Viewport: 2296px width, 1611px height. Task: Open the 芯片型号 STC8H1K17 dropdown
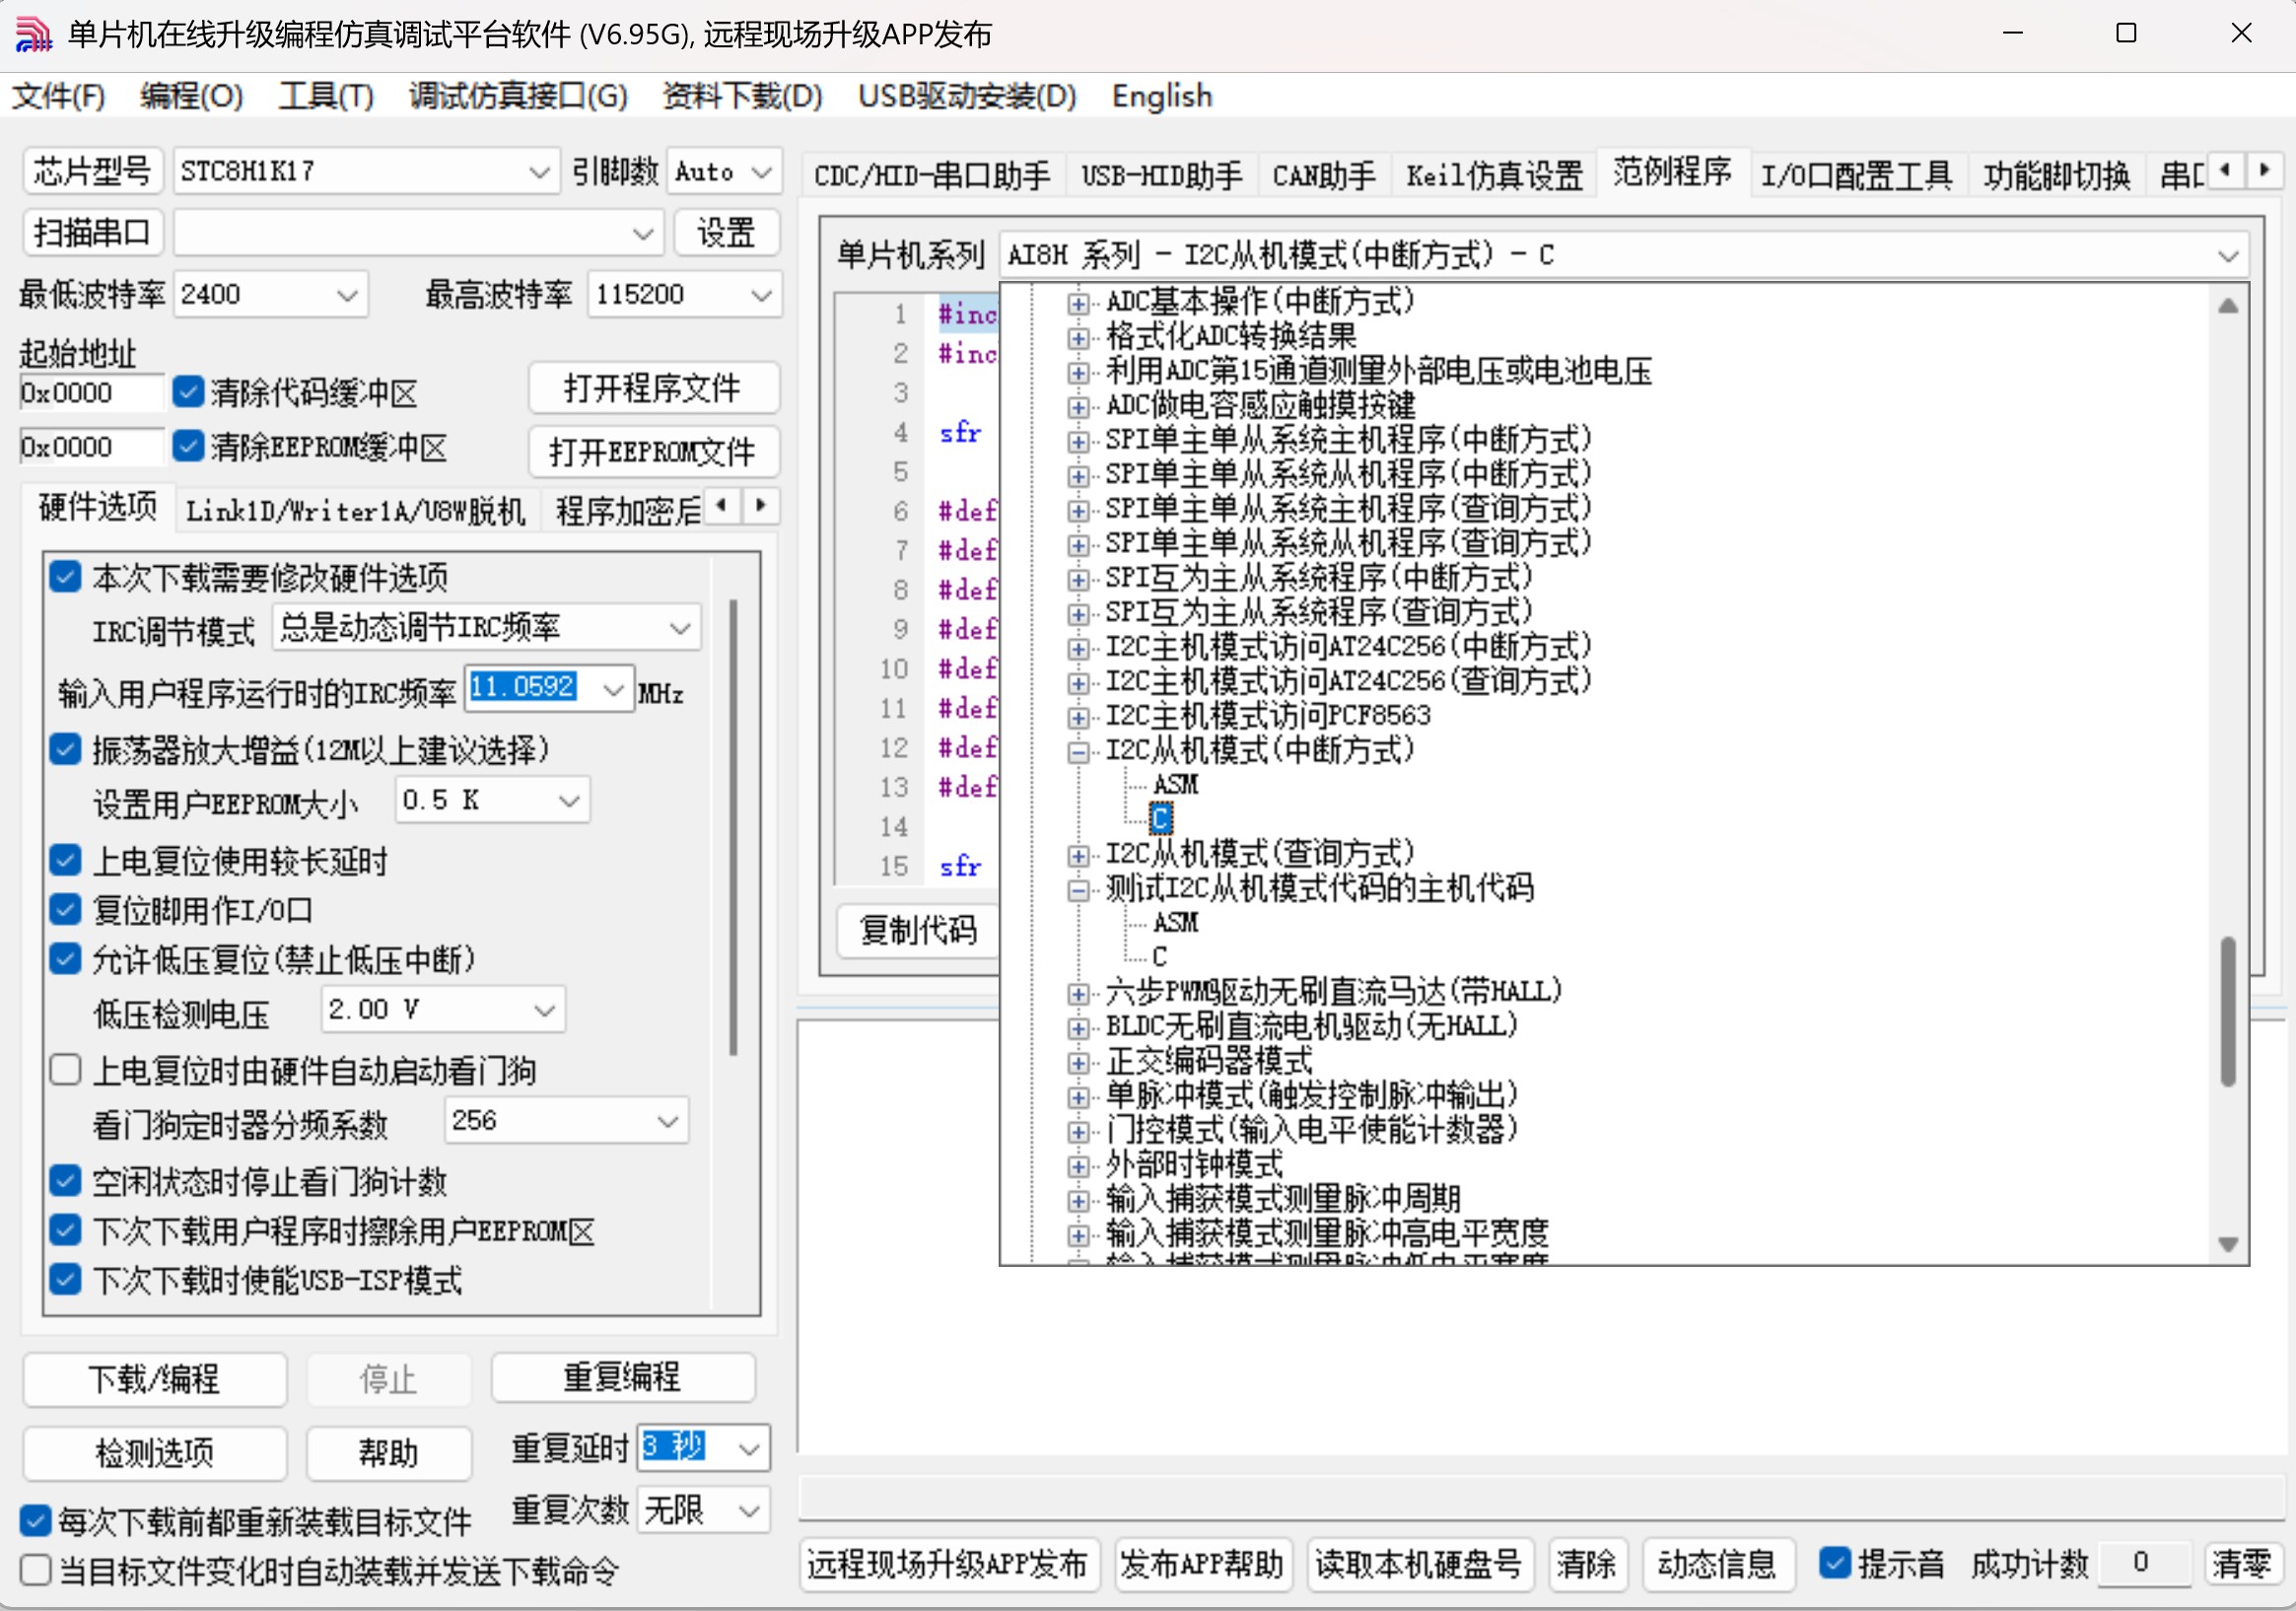(x=365, y=172)
